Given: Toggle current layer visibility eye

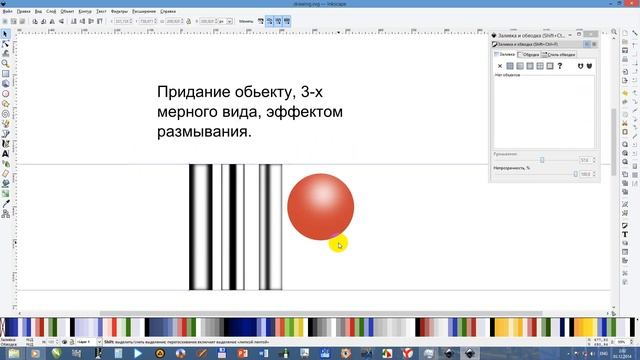Looking at the screenshot, I should pos(64,342).
